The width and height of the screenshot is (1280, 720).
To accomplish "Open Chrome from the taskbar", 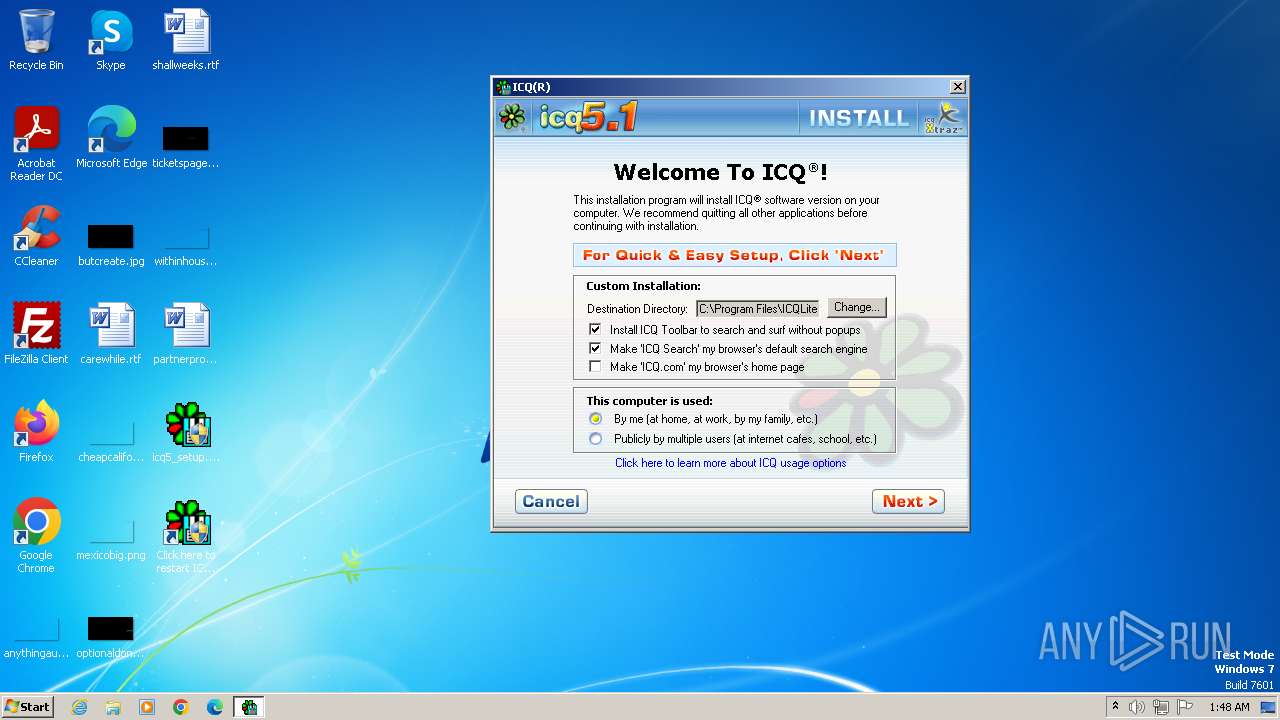I will pyautogui.click(x=181, y=707).
